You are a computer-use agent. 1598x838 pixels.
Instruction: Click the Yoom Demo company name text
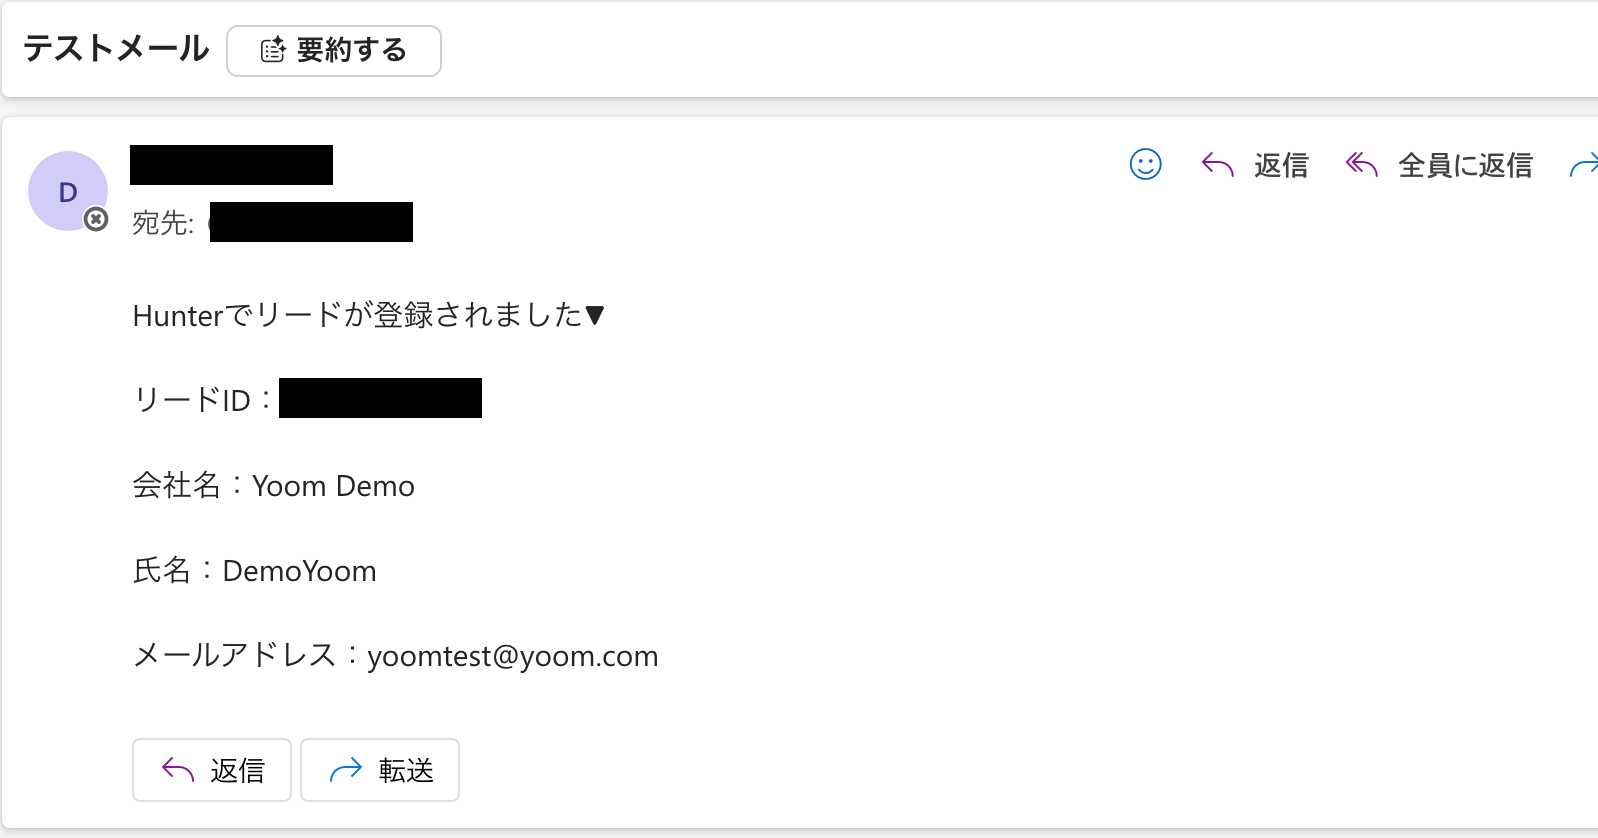333,486
